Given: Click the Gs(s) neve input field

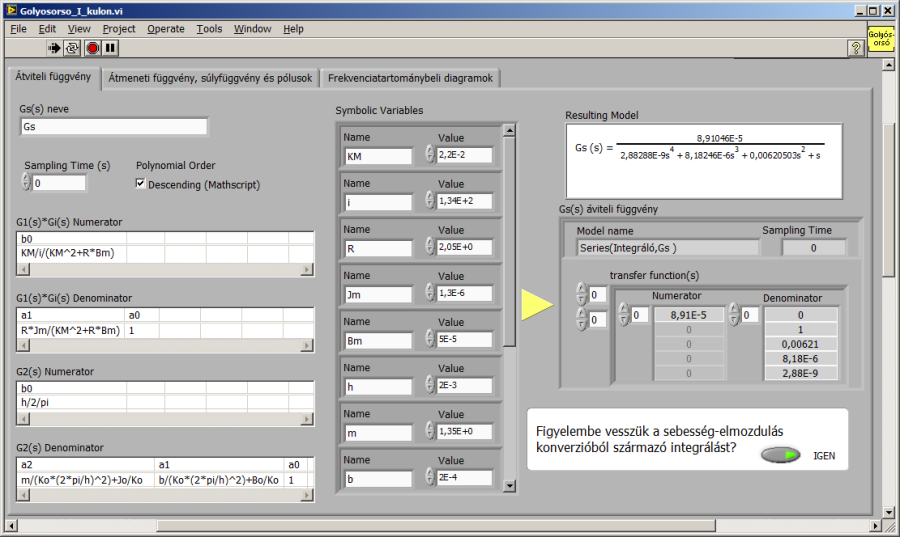Looking at the screenshot, I should click(x=113, y=127).
